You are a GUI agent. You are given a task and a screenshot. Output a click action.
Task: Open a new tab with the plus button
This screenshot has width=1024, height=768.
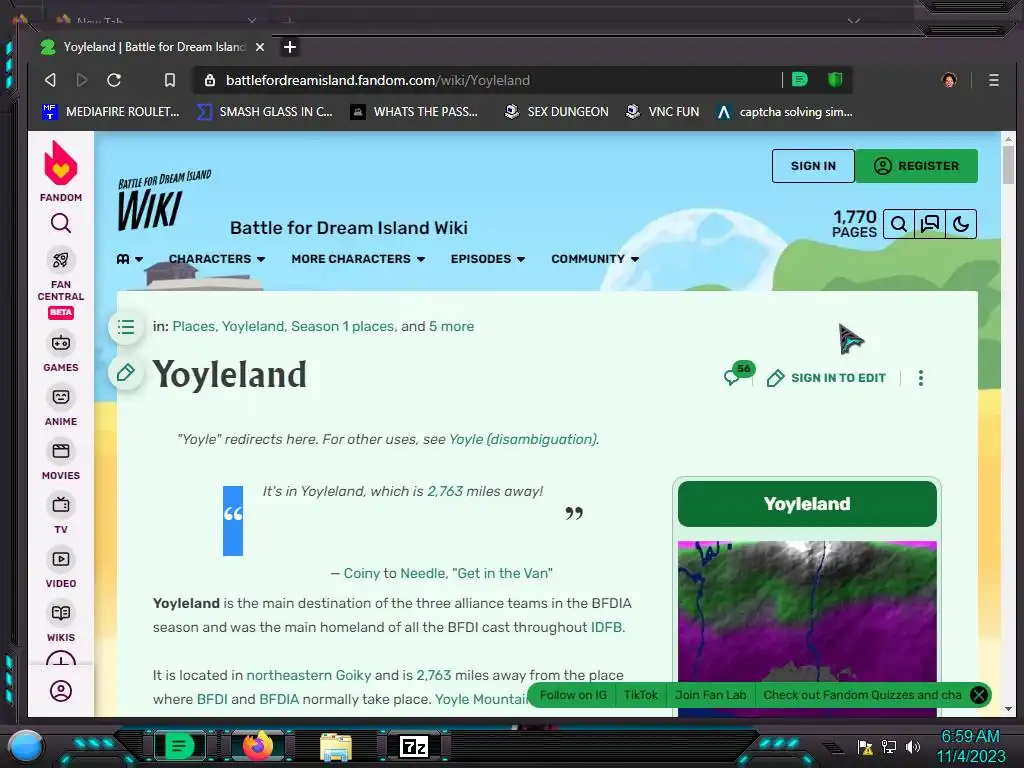pos(290,47)
